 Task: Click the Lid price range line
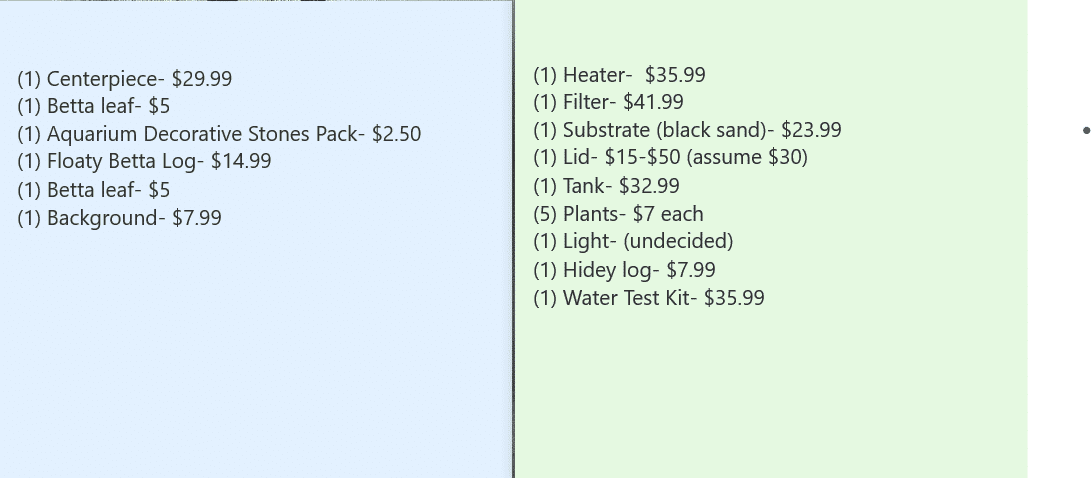tap(670, 157)
